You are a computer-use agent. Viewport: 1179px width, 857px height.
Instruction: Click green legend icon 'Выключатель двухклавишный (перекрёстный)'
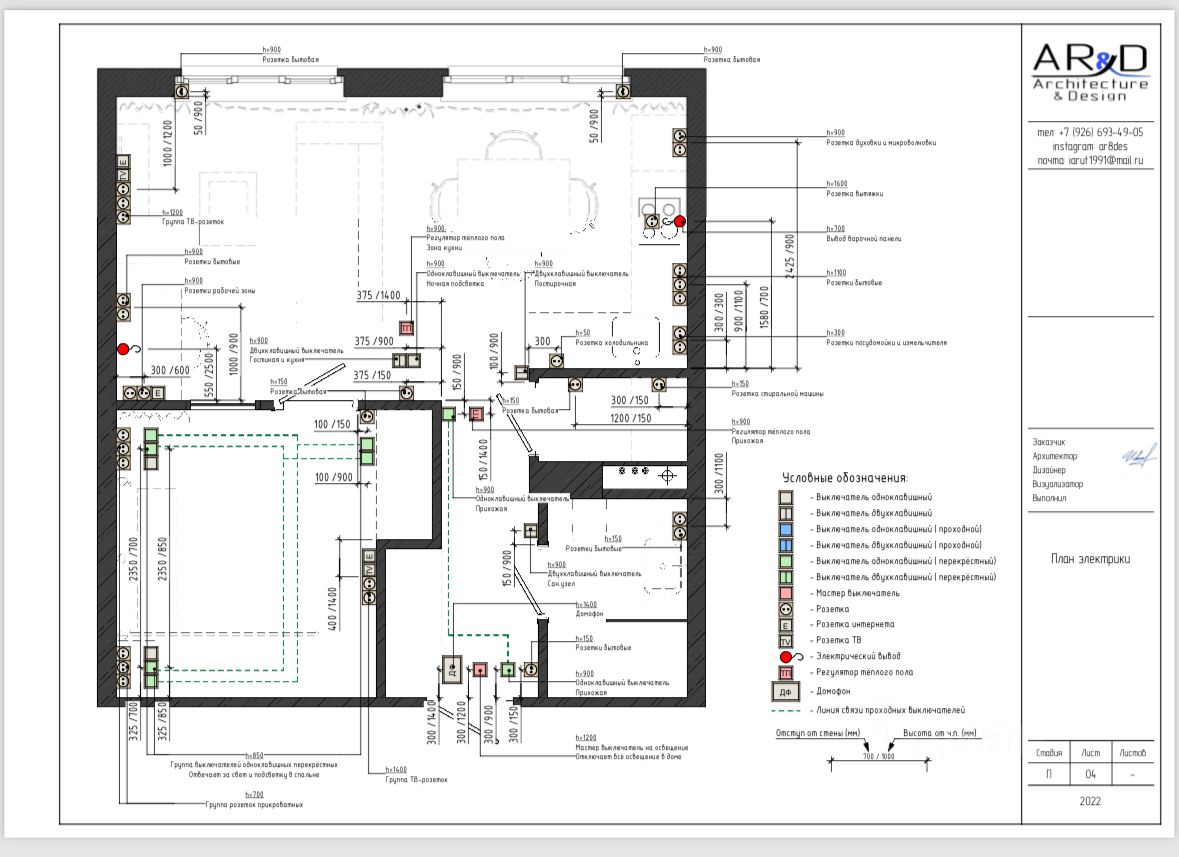pyautogui.click(x=785, y=577)
